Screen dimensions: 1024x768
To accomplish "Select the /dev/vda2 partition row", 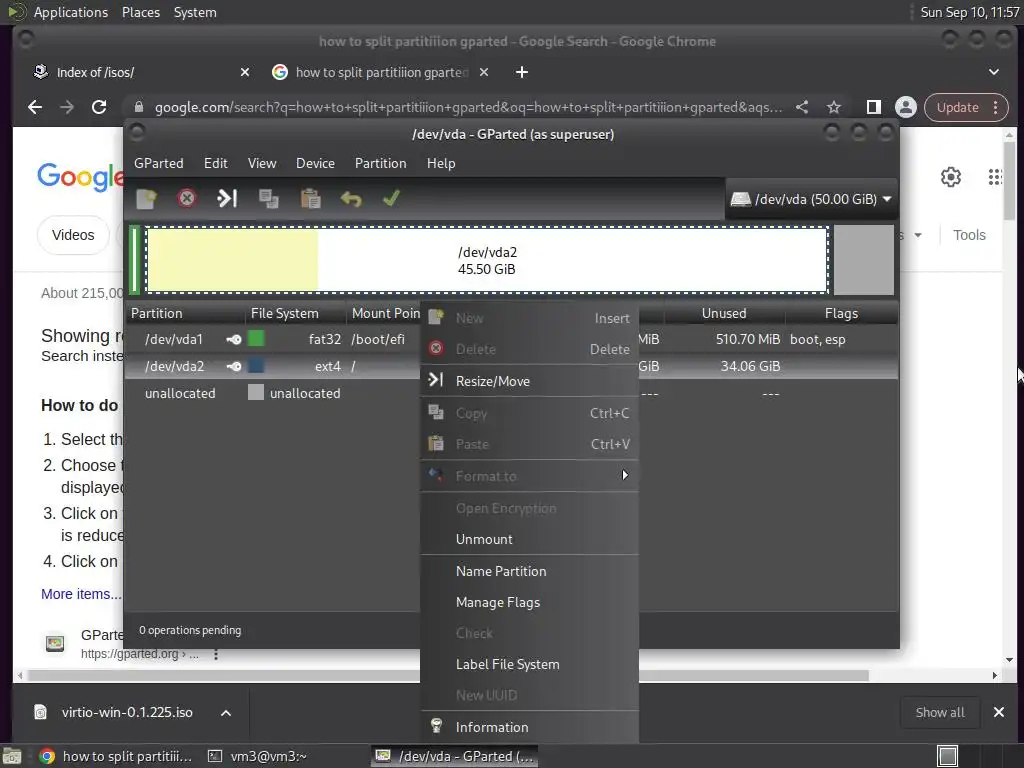I will click(511, 366).
